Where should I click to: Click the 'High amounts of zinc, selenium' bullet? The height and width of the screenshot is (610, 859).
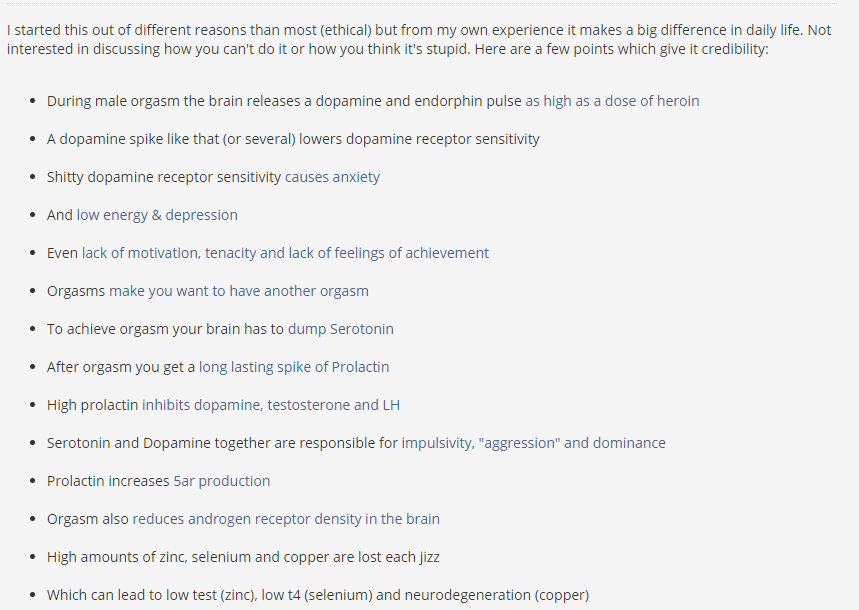pos(243,557)
